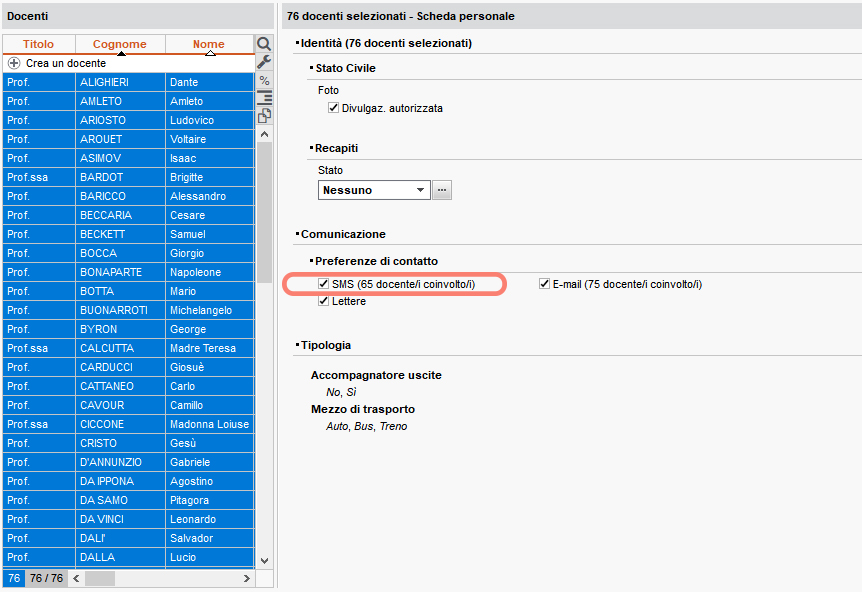This screenshot has width=862, height=592.
Task: Select the BOCCA Giorgio row
Action: (x=129, y=253)
